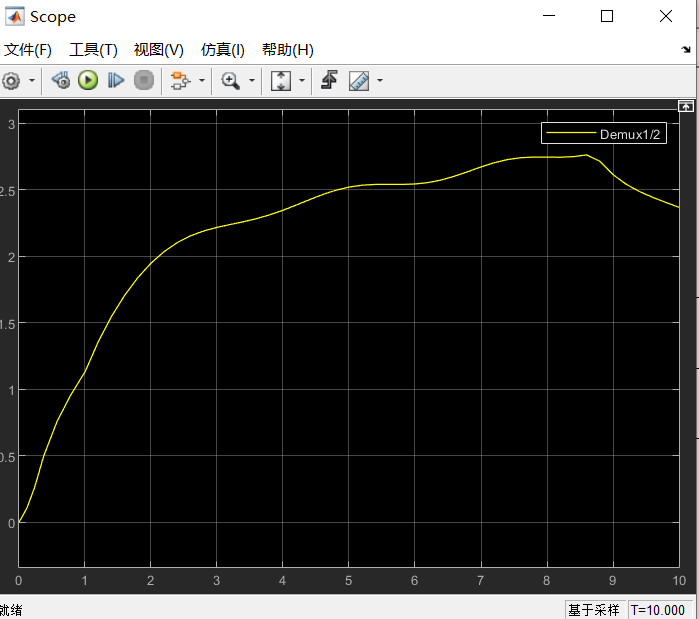699x619 pixels.
Task: Click the dock scope arrow icon
Action: tap(686, 49)
